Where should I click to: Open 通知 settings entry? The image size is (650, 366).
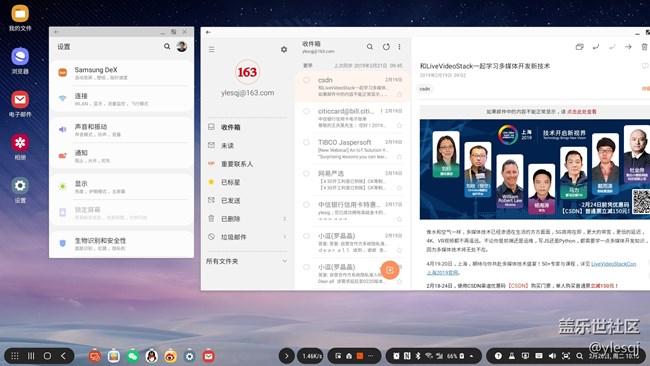(121, 156)
